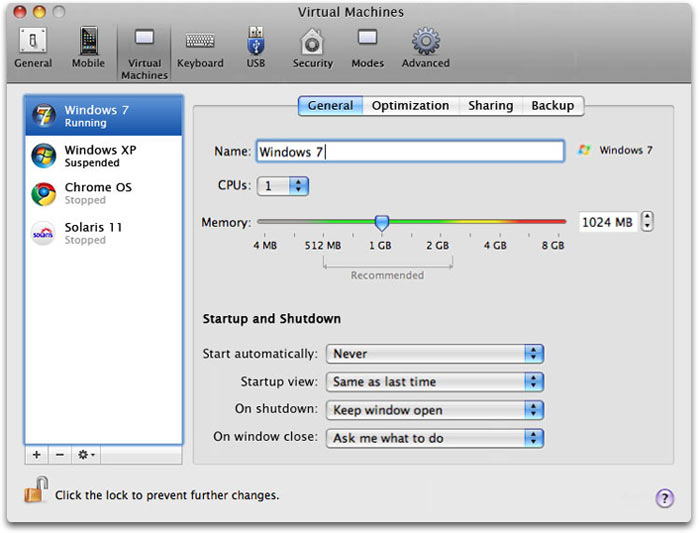Open the Keyboard preferences icon
700x533 pixels.
pos(200,48)
